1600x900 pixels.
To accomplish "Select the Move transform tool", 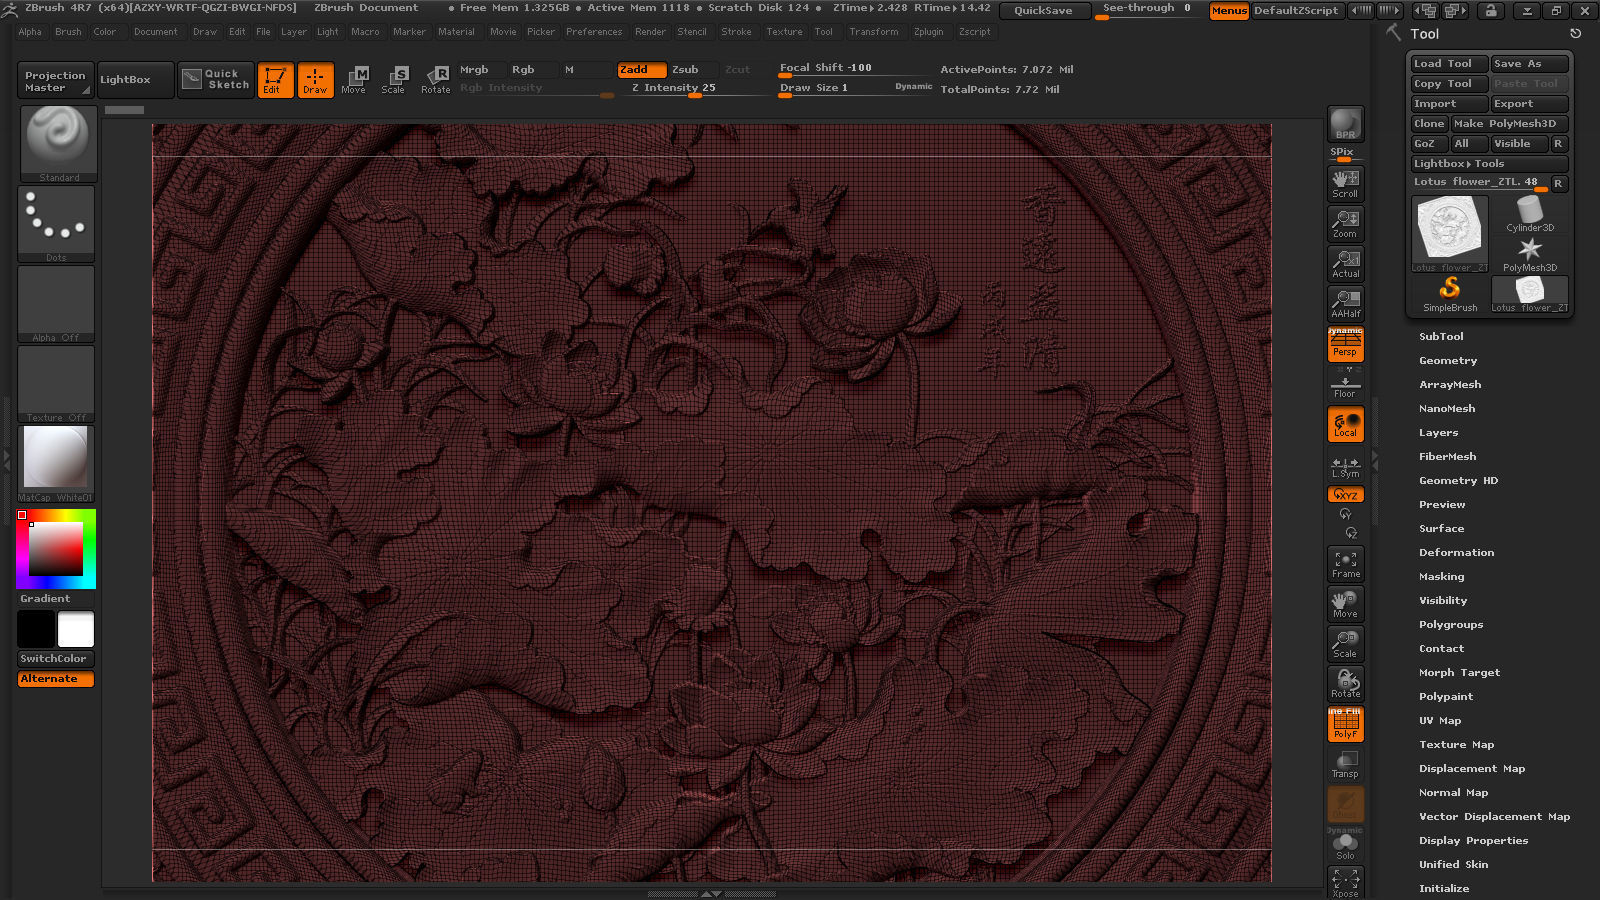I will click(354, 80).
